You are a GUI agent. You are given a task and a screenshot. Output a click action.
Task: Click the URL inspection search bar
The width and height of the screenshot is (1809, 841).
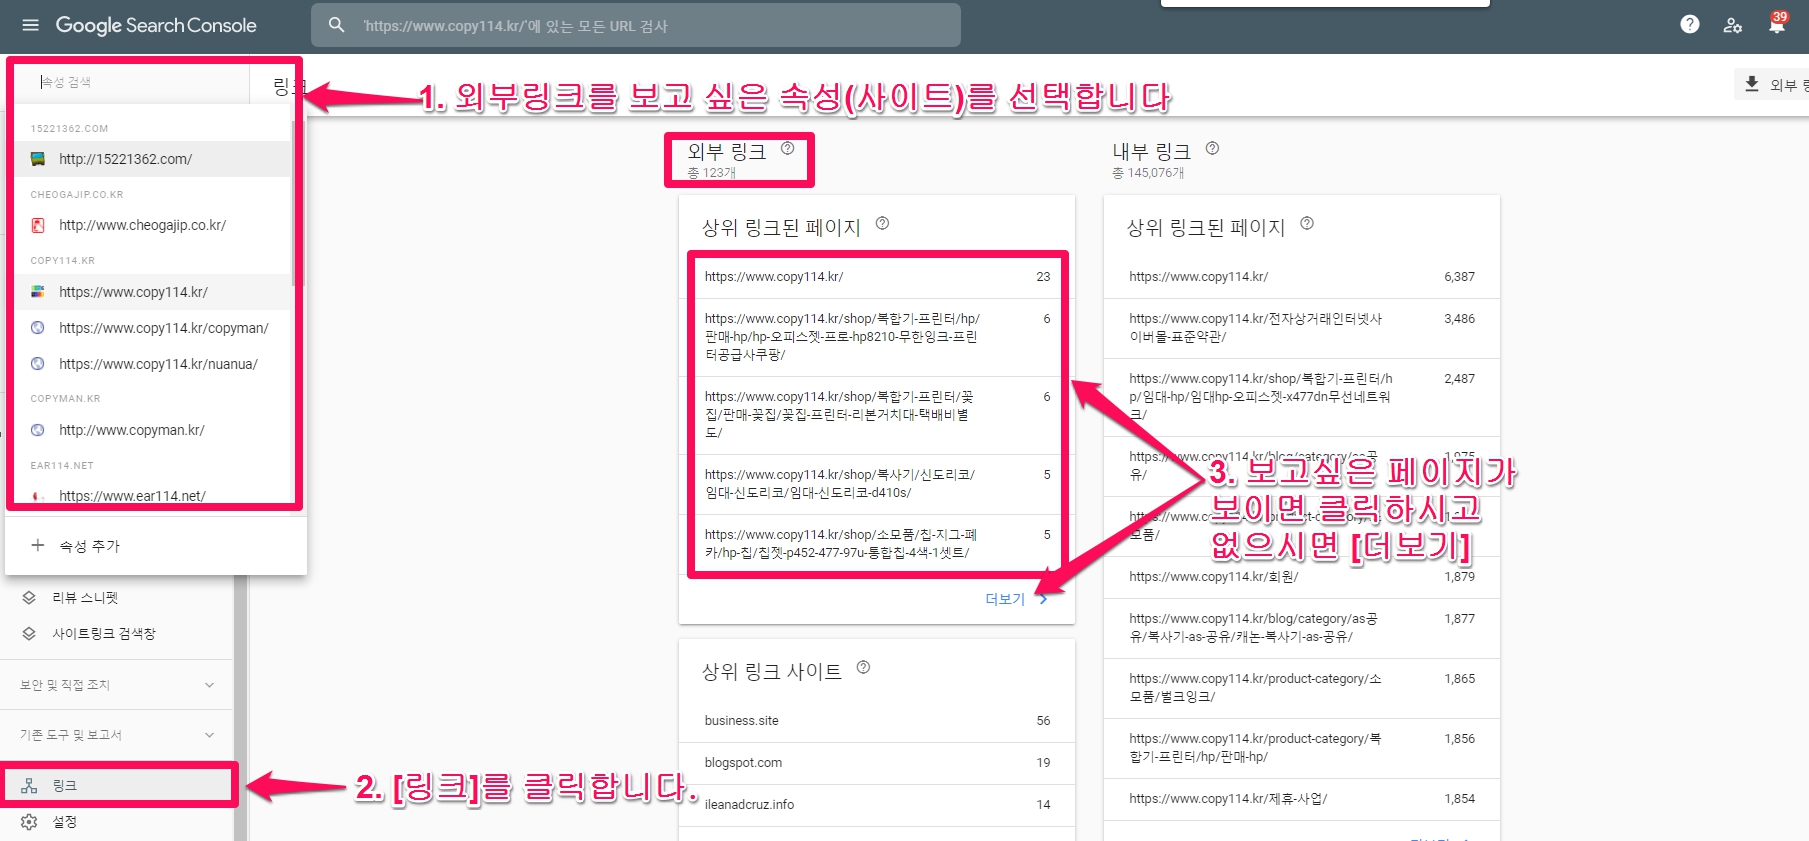(635, 26)
